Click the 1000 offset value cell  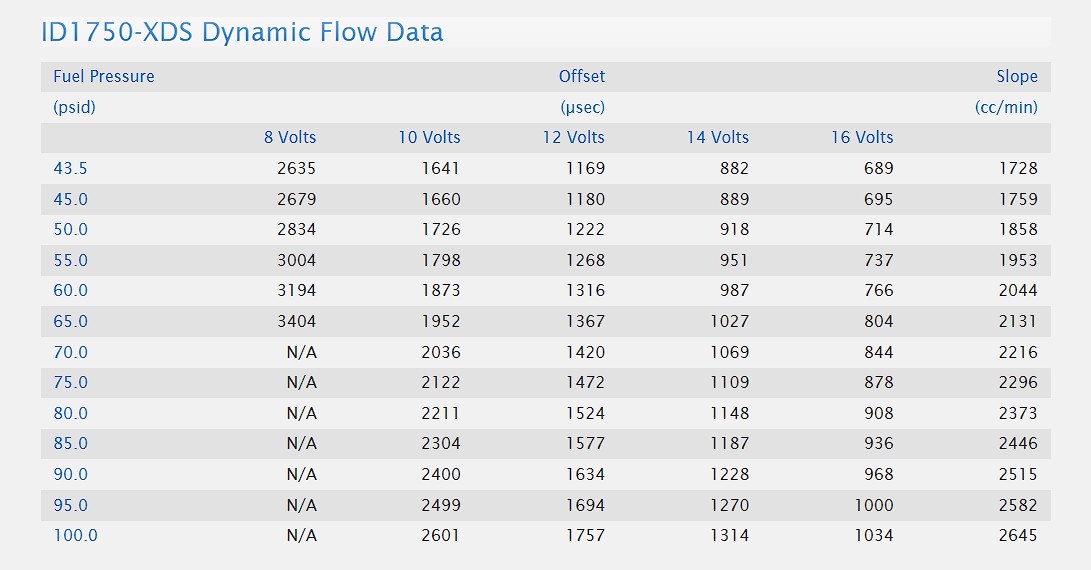coord(874,505)
